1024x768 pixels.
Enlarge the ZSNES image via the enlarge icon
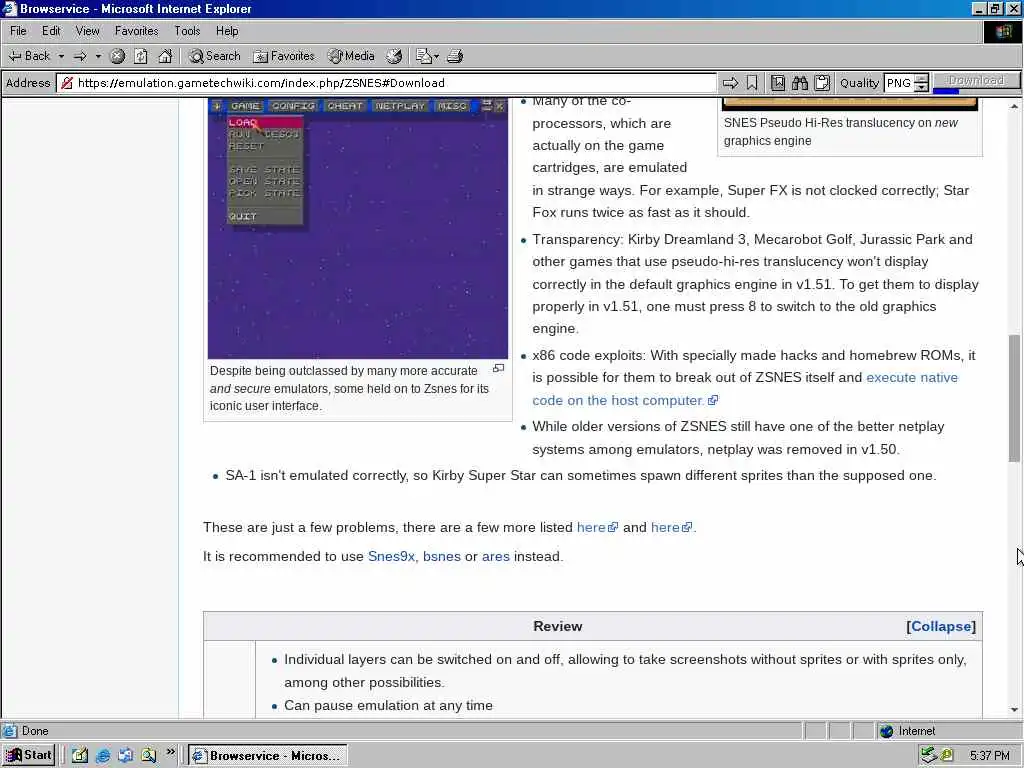click(x=498, y=369)
